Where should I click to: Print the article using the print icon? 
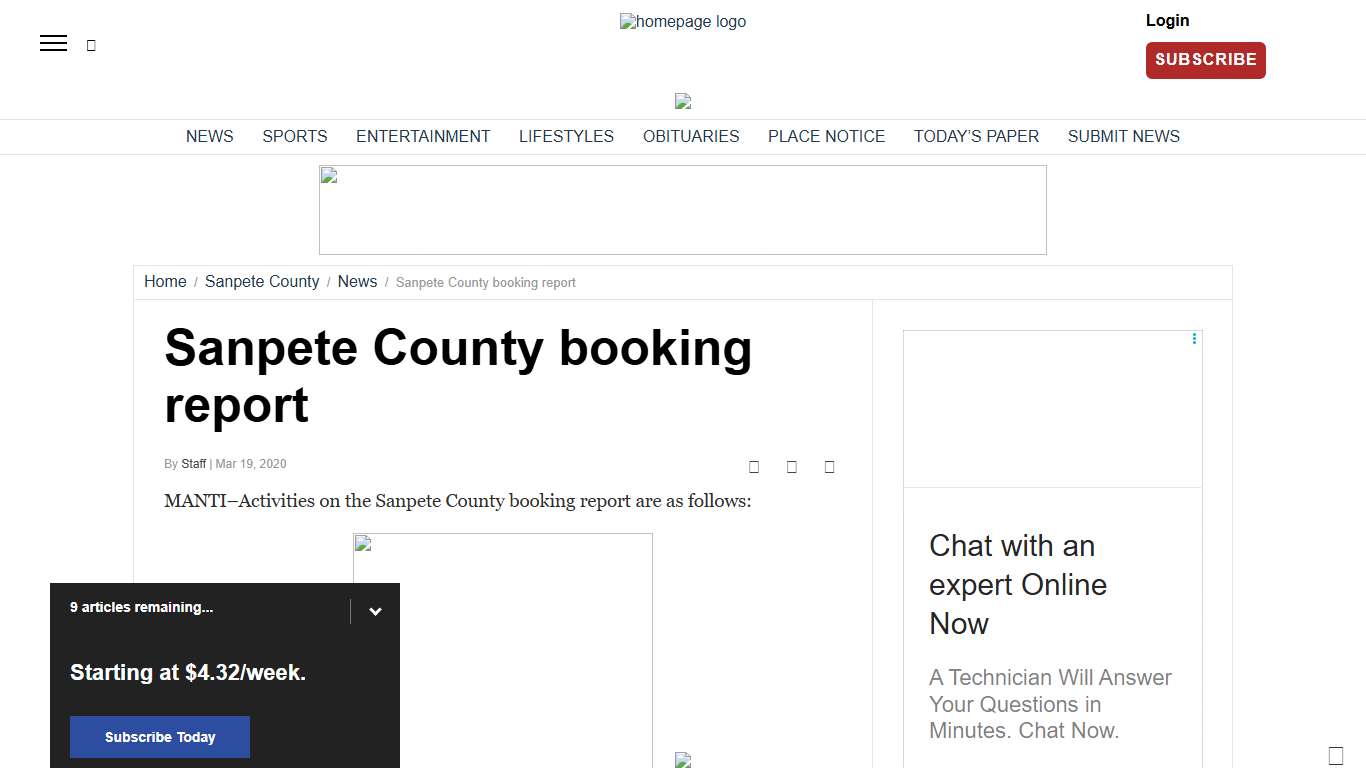(x=829, y=466)
